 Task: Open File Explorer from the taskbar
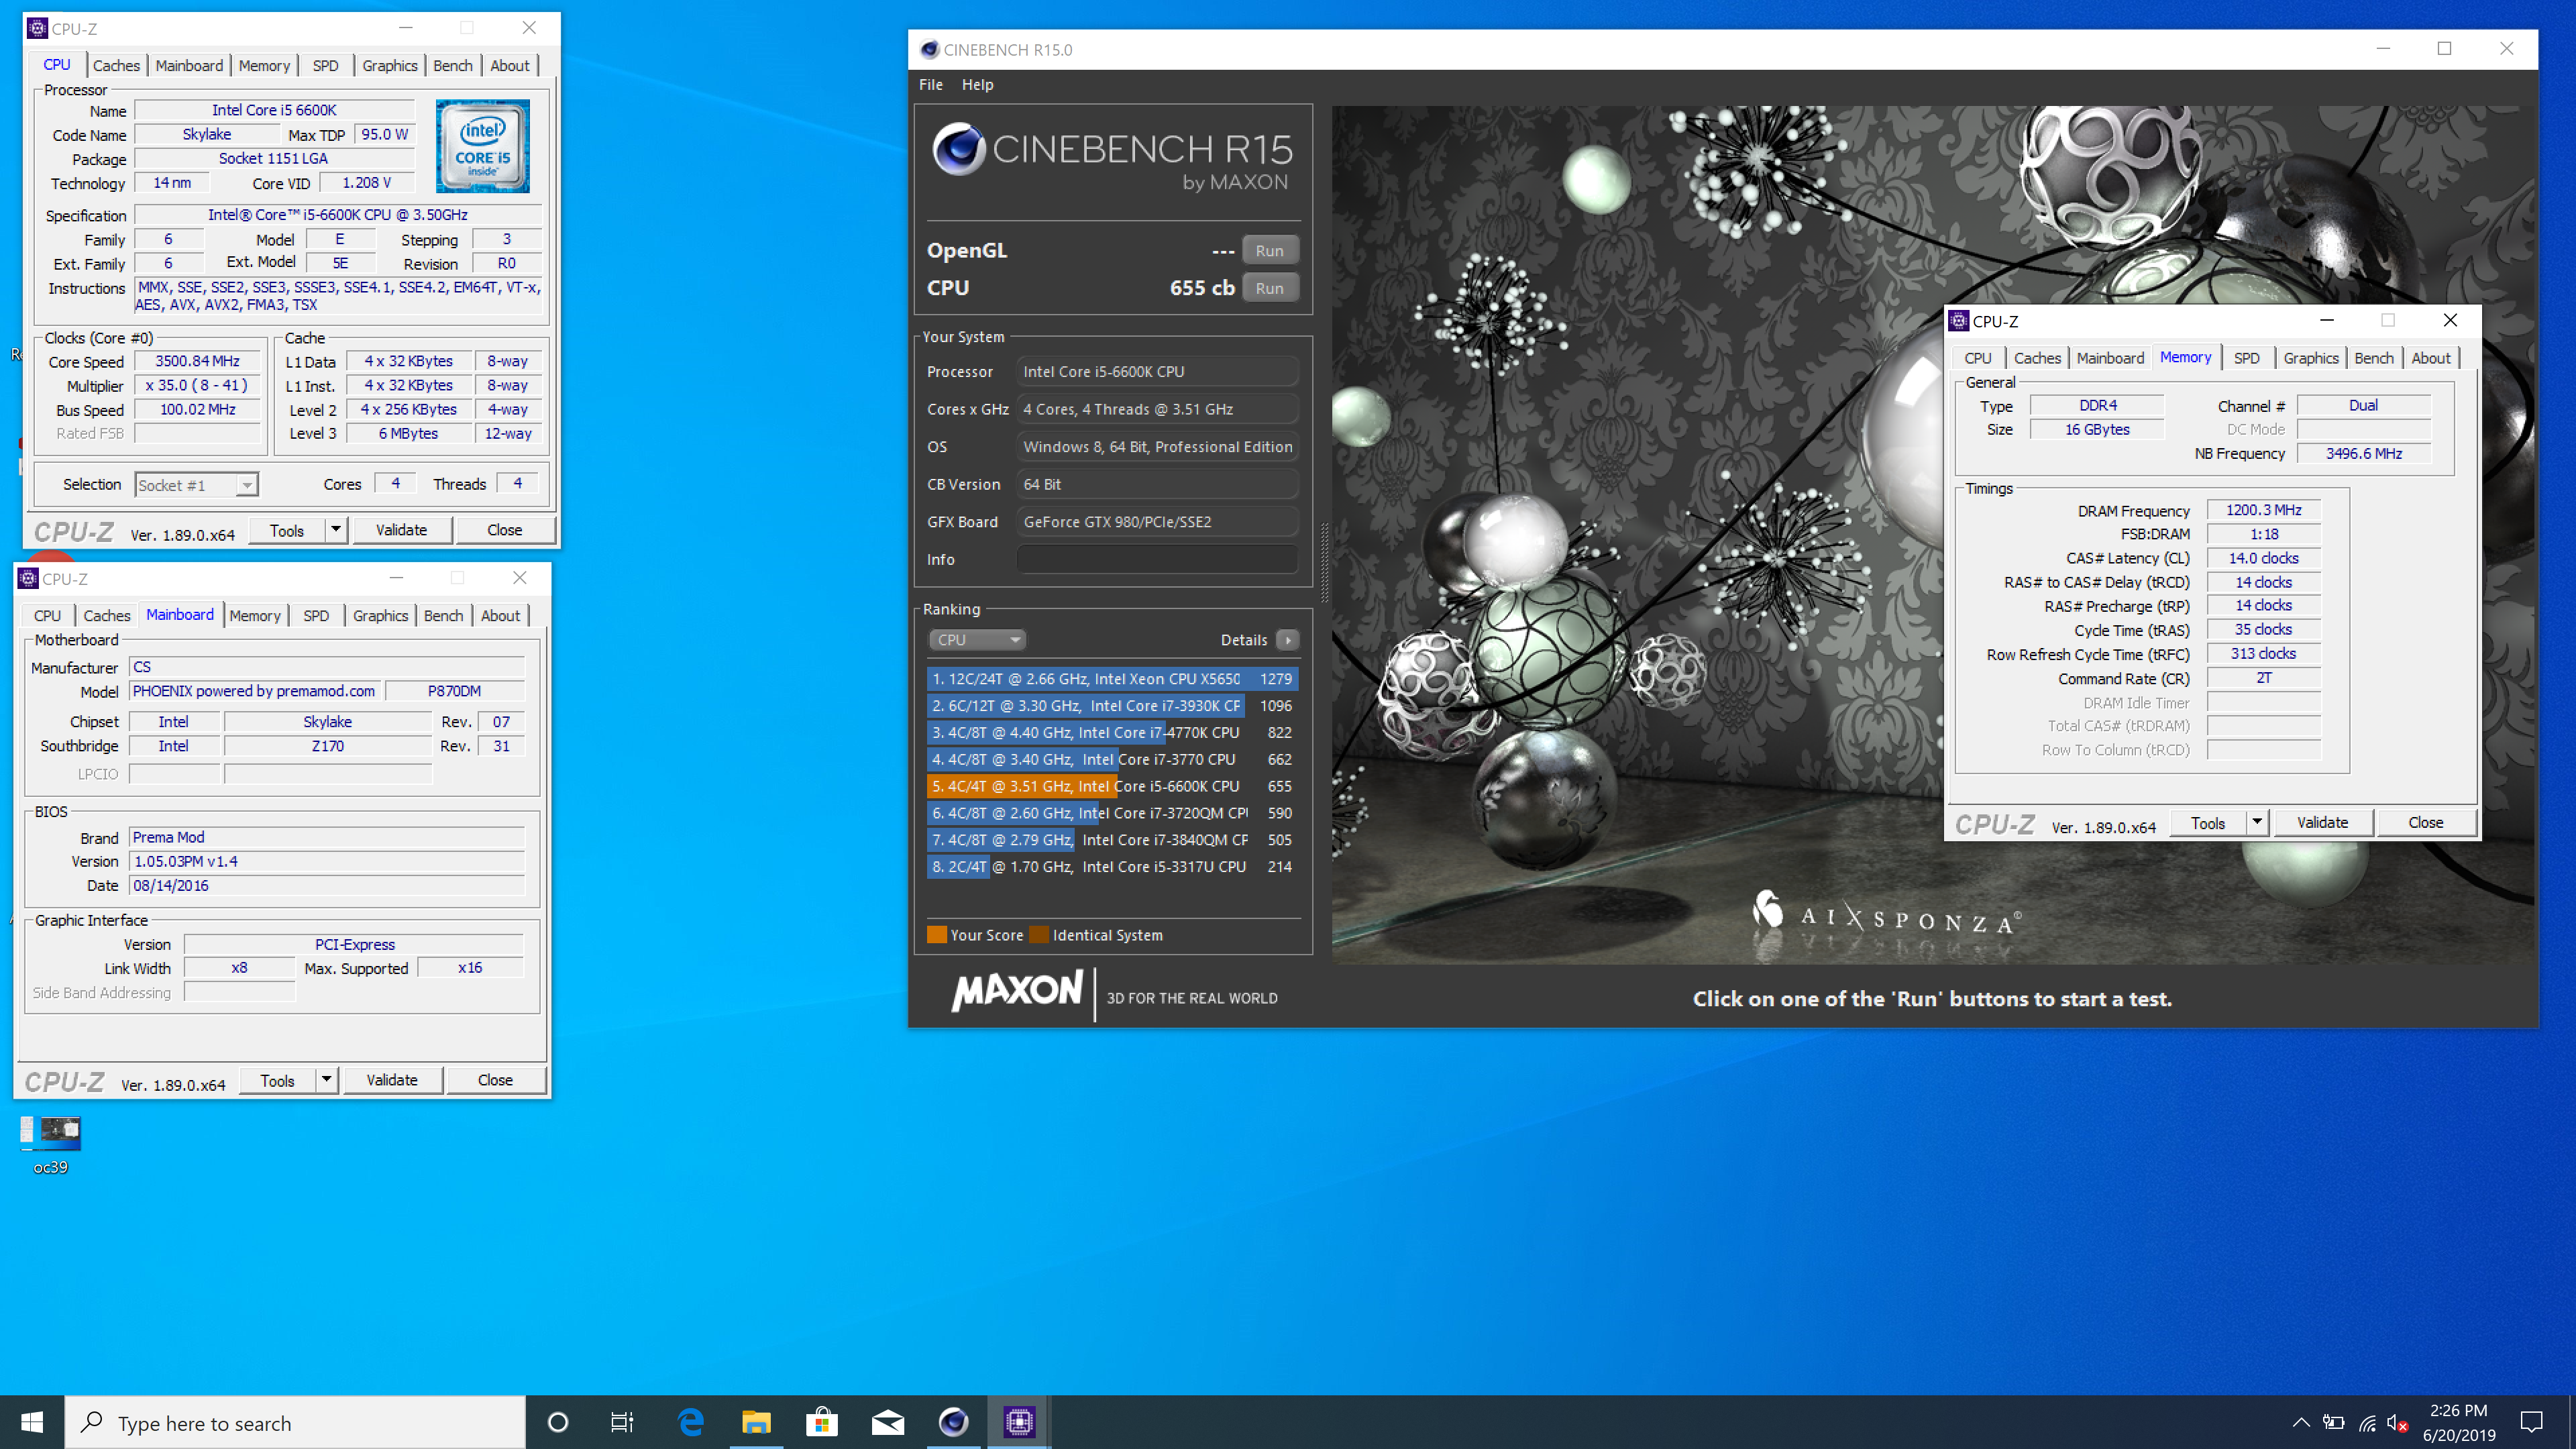(x=756, y=1422)
